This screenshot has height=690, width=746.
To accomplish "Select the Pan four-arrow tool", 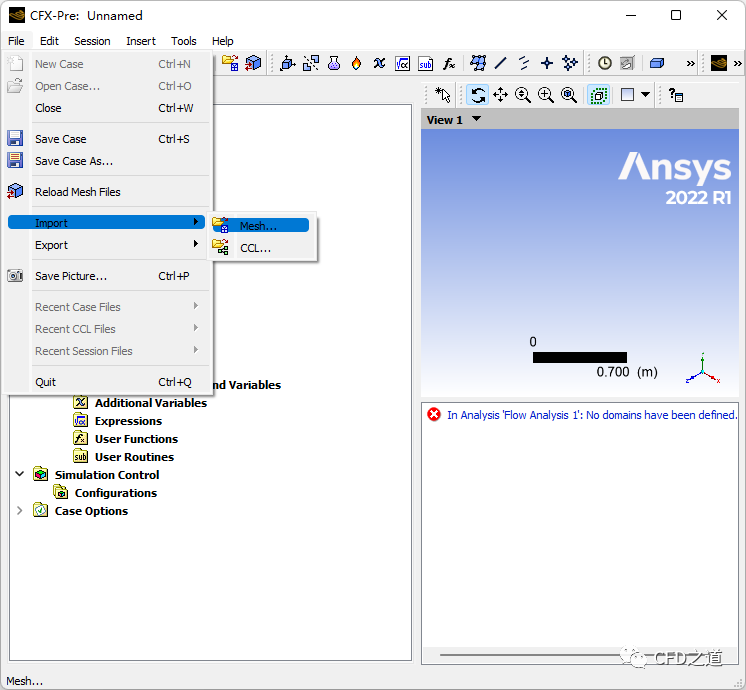I will coord(501,95).
